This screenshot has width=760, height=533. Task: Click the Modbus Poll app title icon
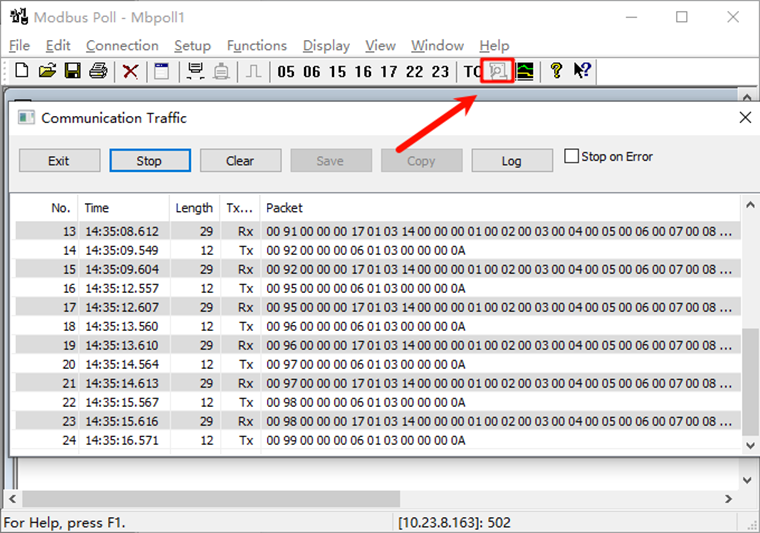(x=19, y=16)
